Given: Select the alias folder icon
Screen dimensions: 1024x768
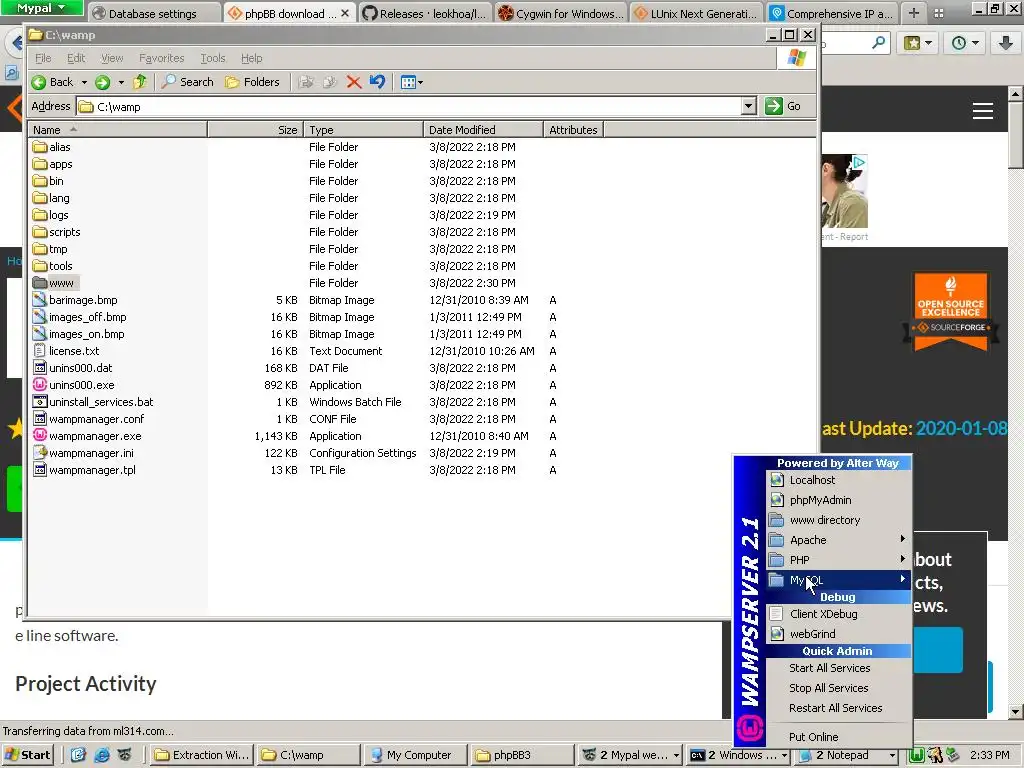Looking at the screenshot, I should coord(40,147).
